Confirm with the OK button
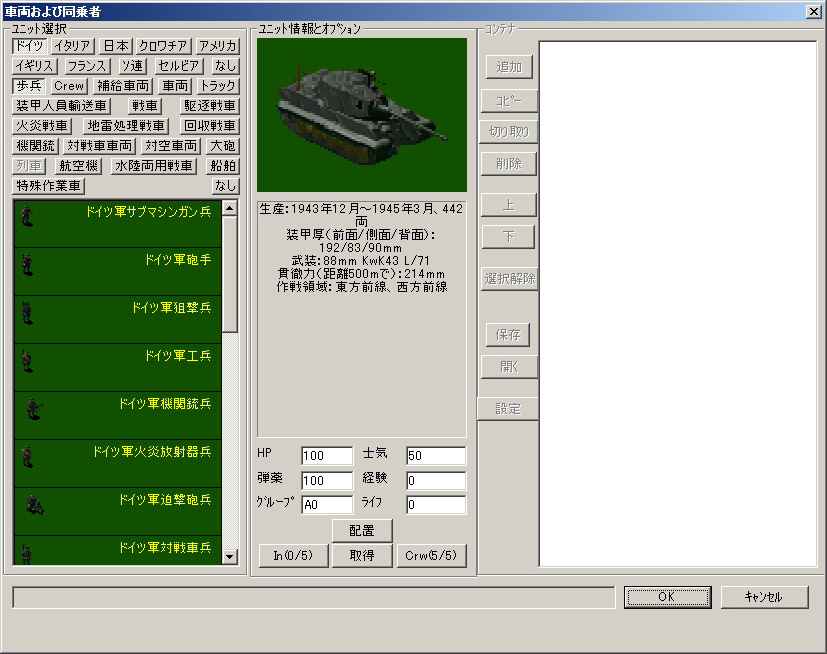 point(667,597)
